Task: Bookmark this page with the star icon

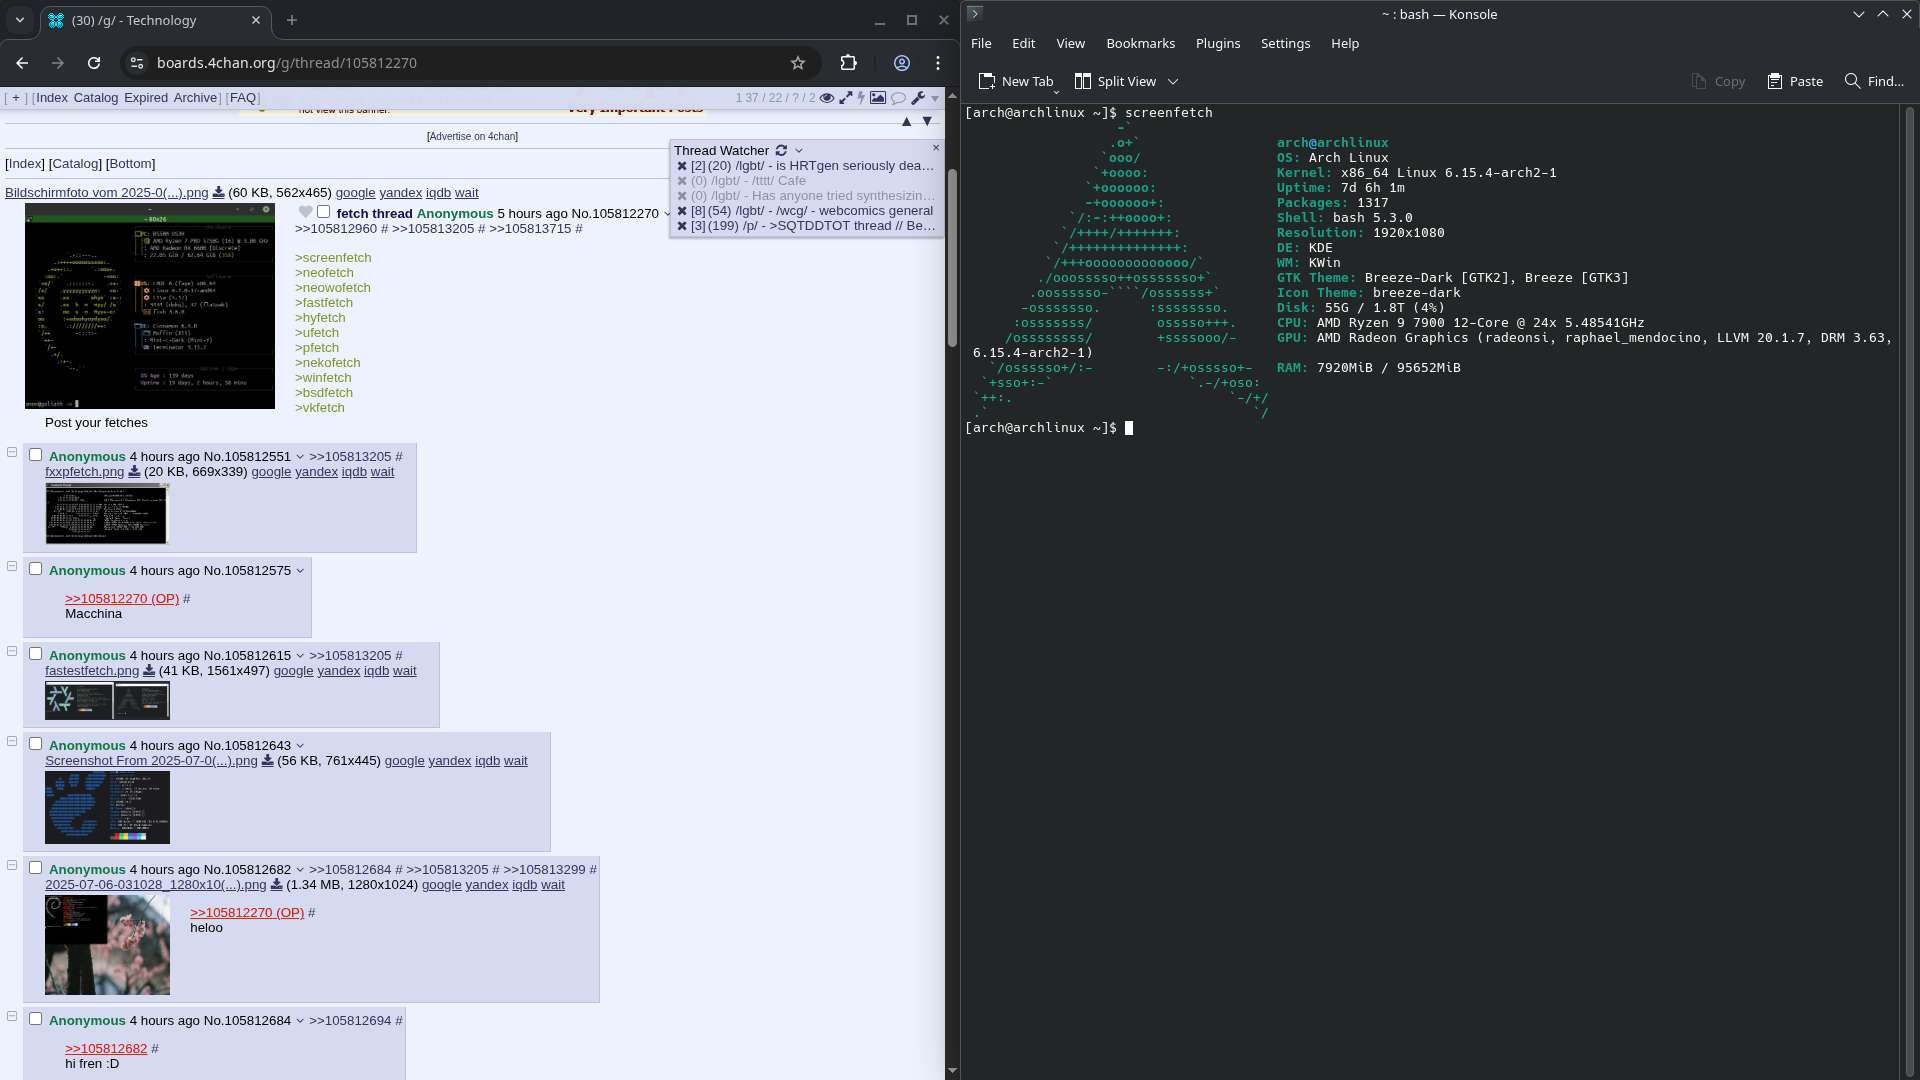Action: pyautogui.click(x=798, y=63)
